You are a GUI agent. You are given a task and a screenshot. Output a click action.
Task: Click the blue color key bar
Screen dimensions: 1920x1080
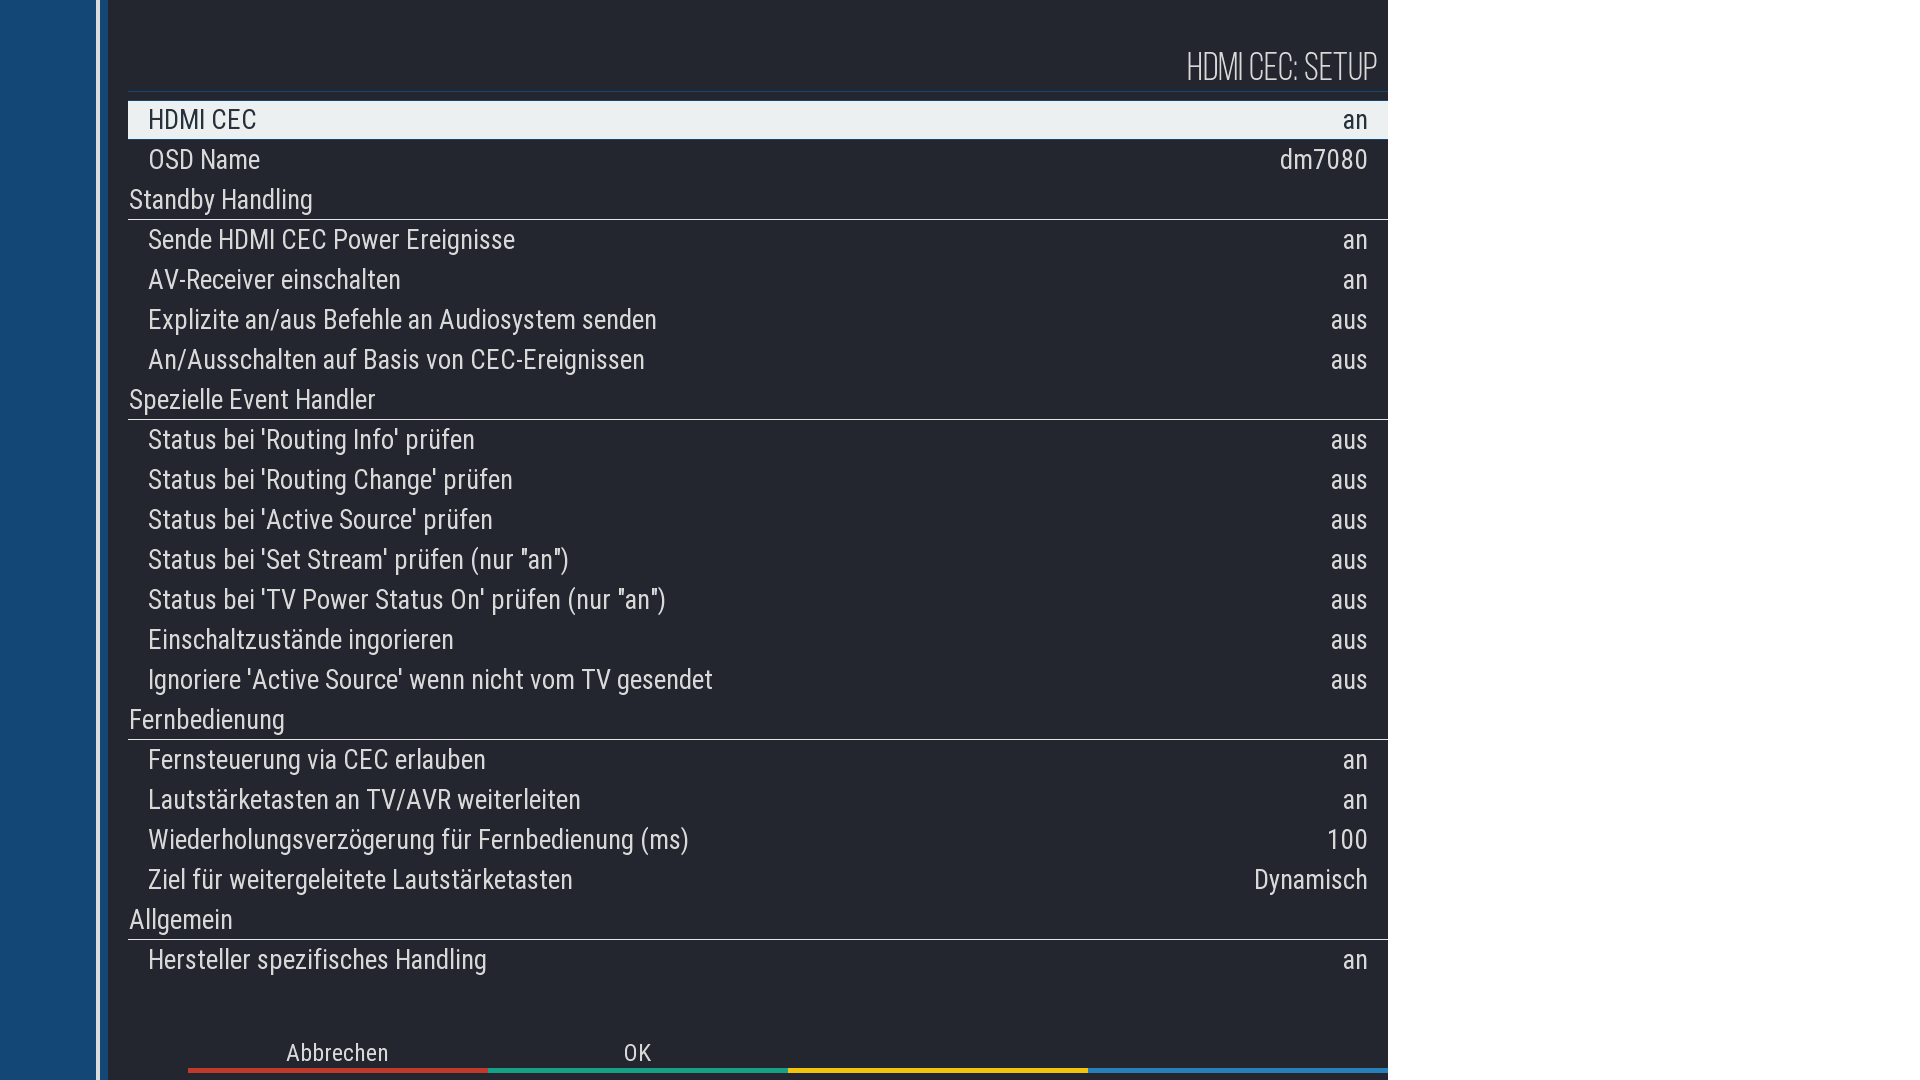1237,1069
